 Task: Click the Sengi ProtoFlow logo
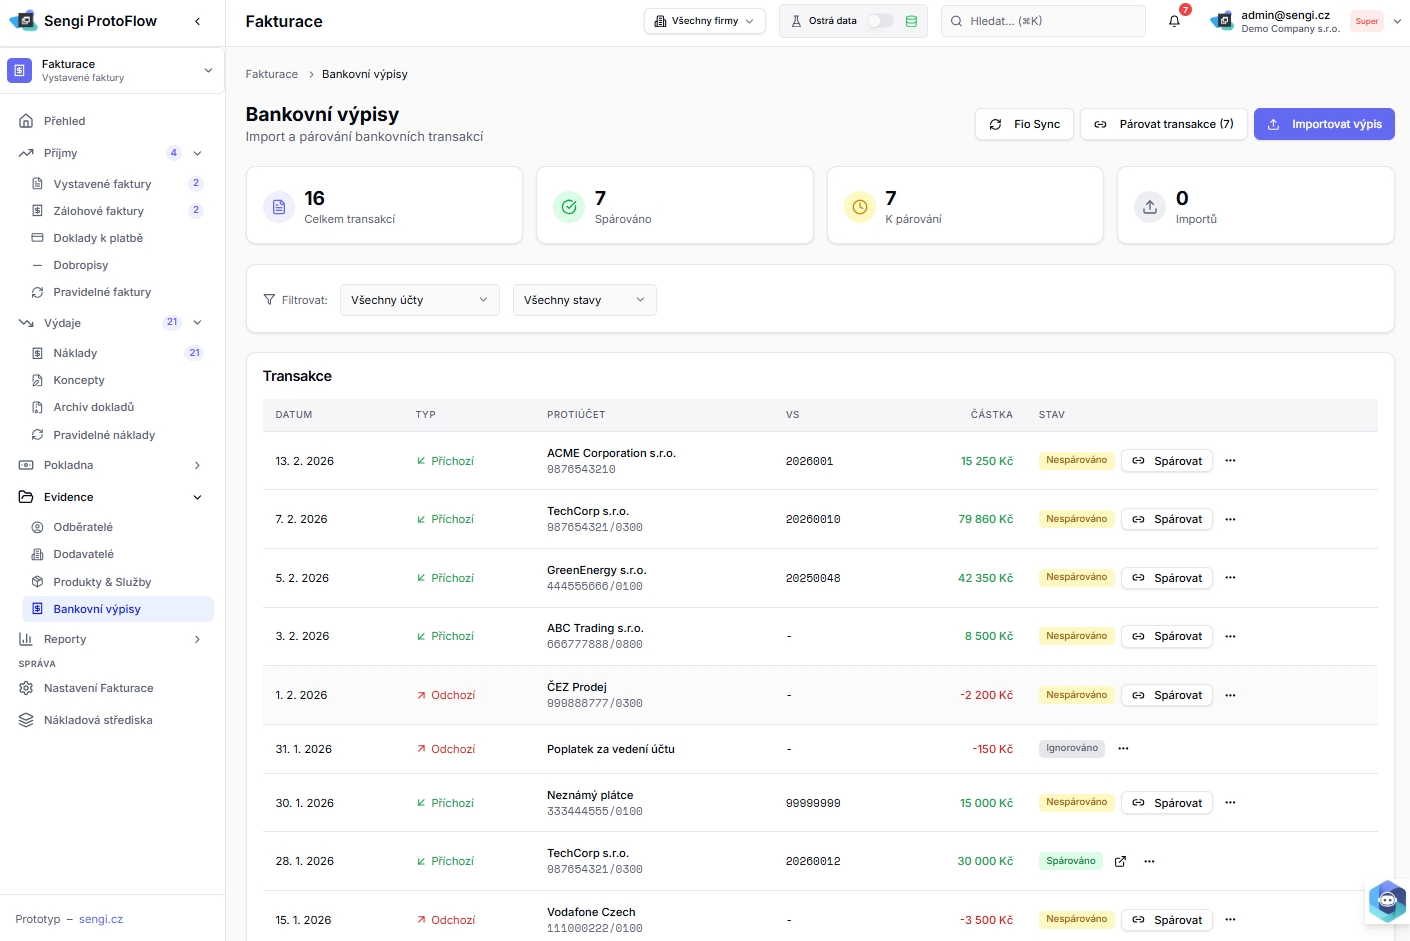pyautogui.click(x=24, y=21)
